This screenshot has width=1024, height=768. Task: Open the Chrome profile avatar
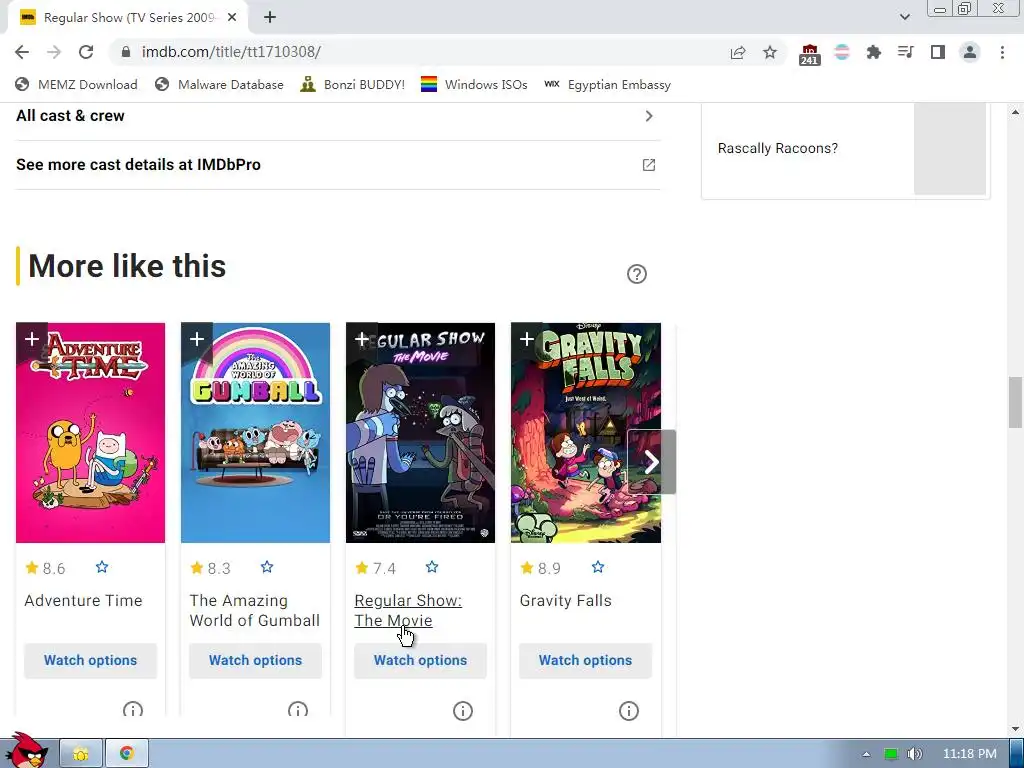click(x=970, y=52)
